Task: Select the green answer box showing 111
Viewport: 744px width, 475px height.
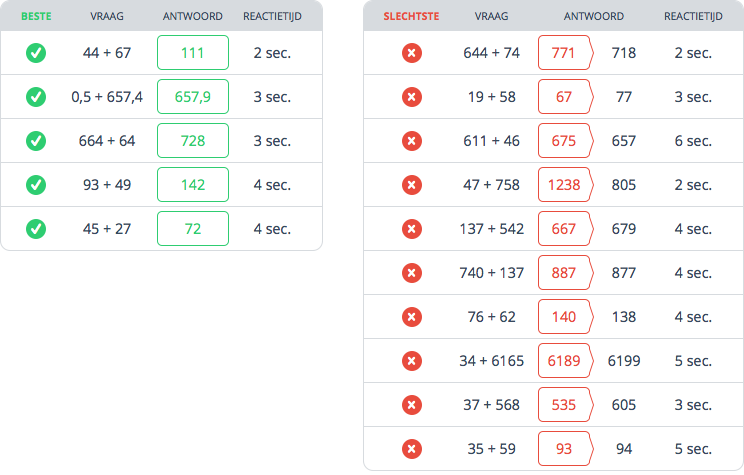Action: coord(193,53)
